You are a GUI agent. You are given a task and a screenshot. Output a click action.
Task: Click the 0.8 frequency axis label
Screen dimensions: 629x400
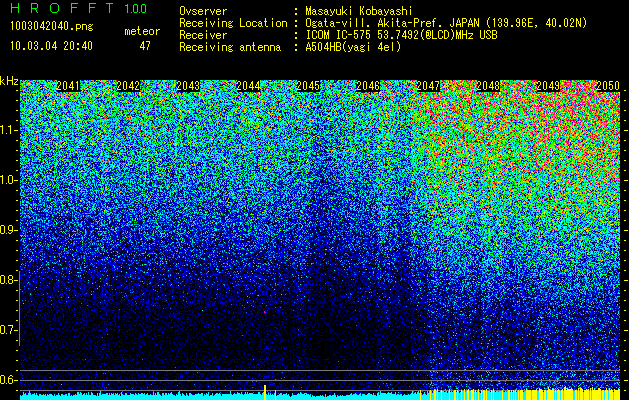[7, 280]
